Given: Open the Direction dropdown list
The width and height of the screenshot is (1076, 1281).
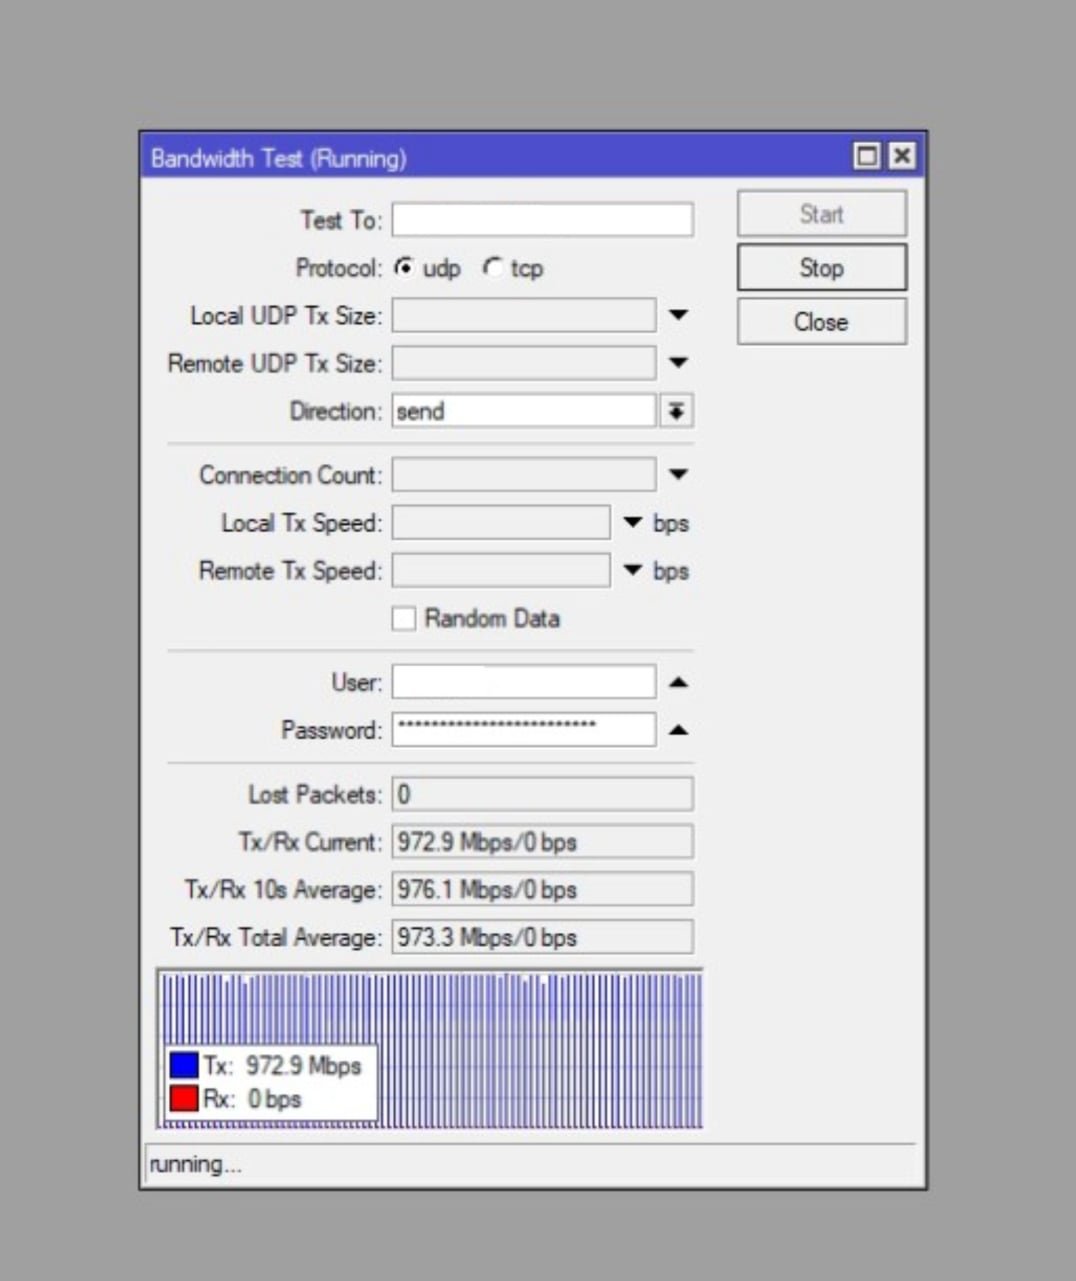Looking at the screenshot, I should (x=677, y=411).
